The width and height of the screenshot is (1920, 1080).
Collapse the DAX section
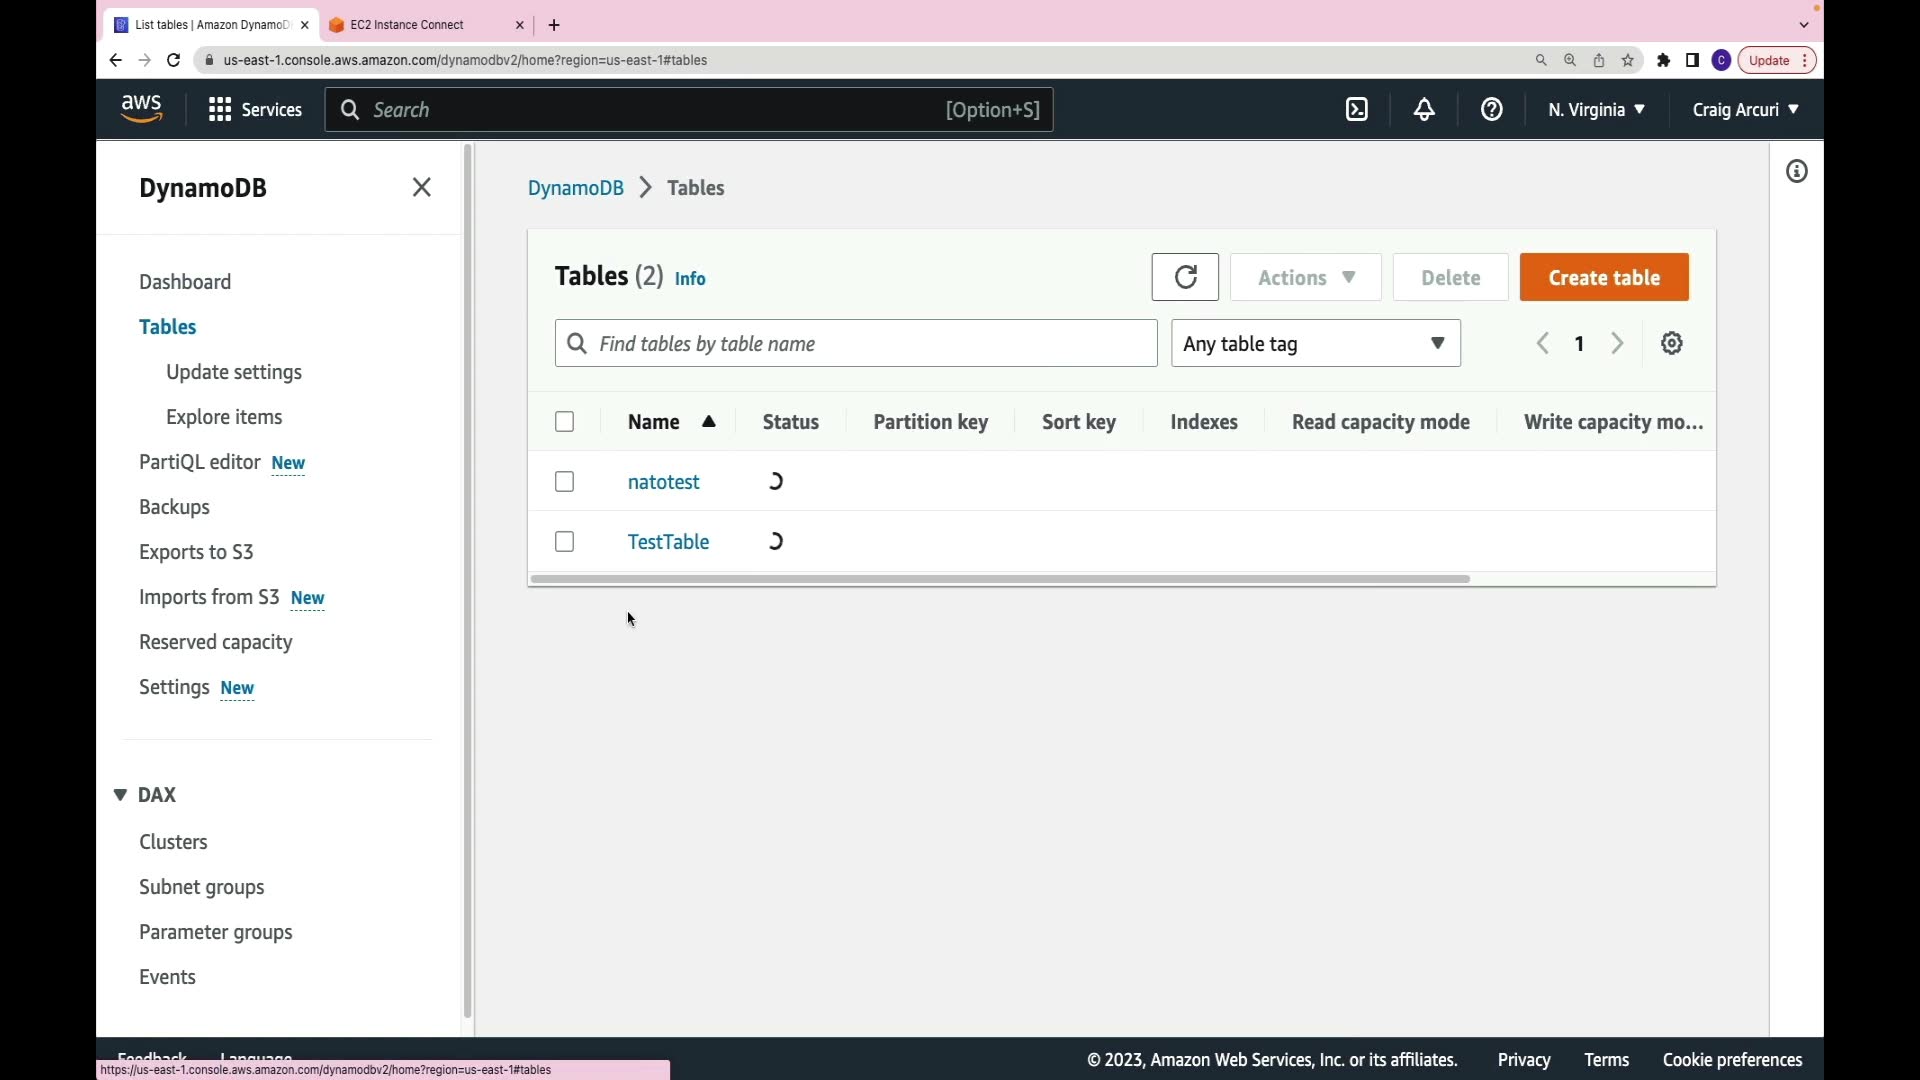click(120, 795)
